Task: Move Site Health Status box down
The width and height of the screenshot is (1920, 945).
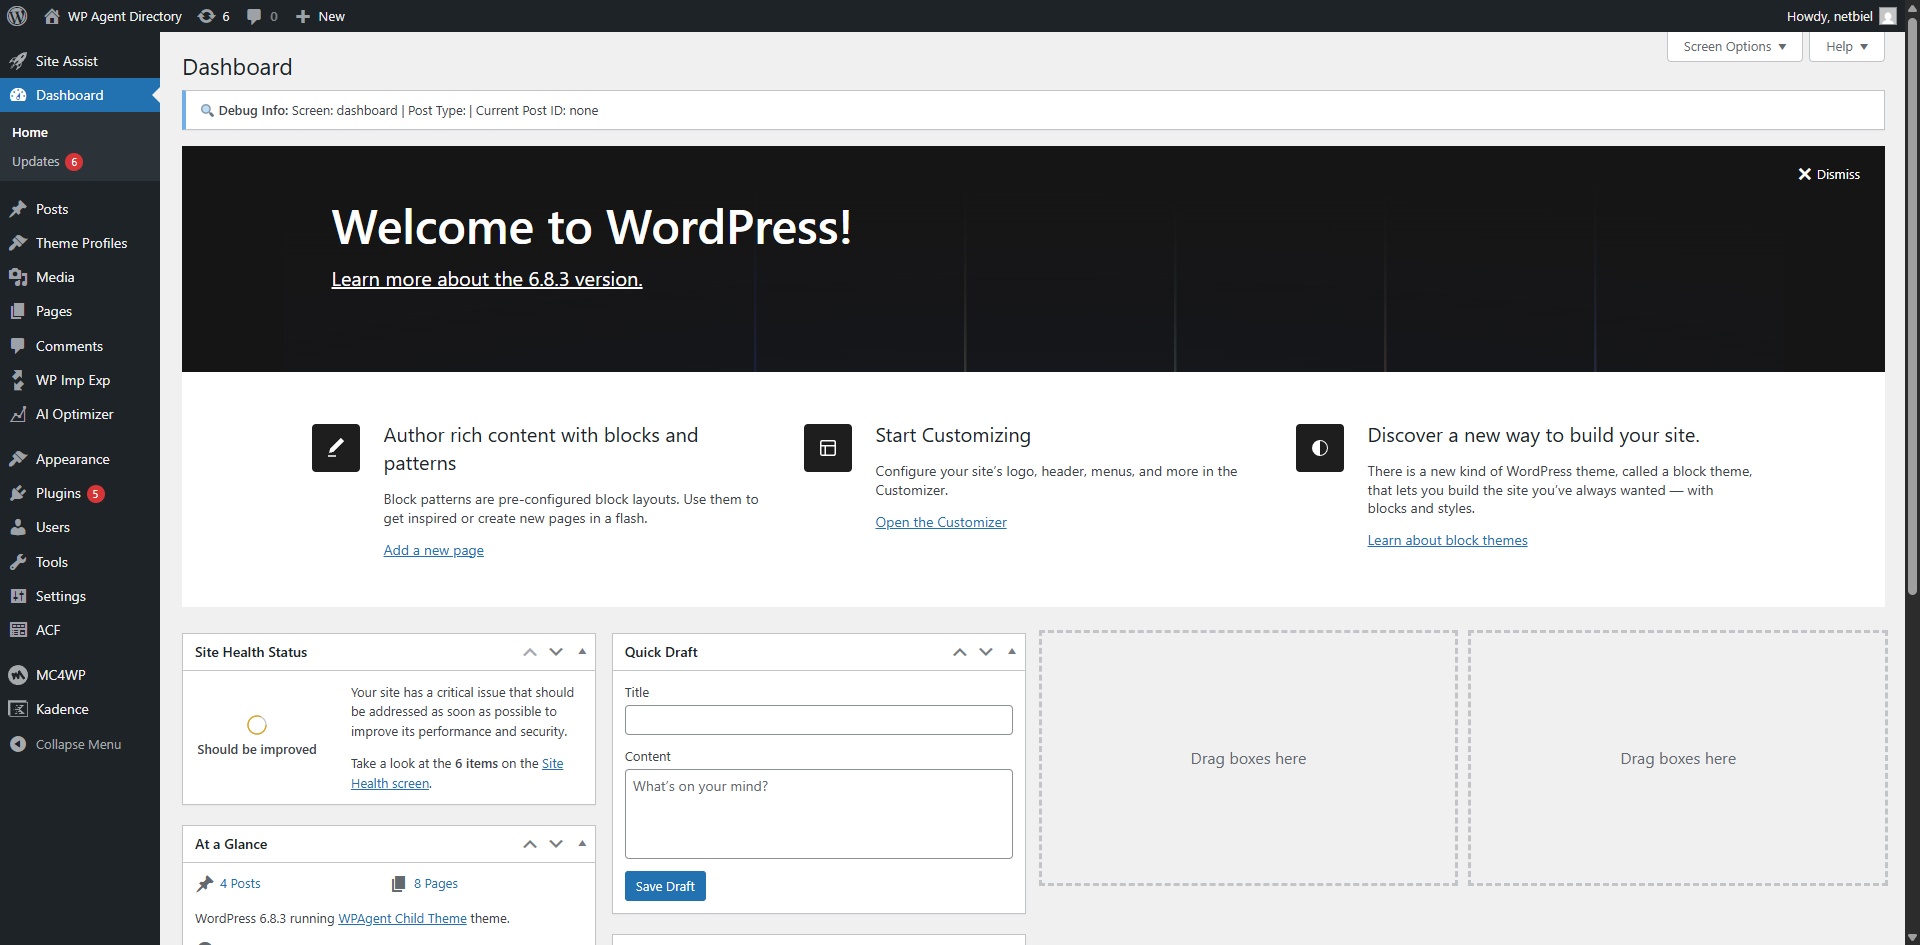Action: (x=556, y=652)
